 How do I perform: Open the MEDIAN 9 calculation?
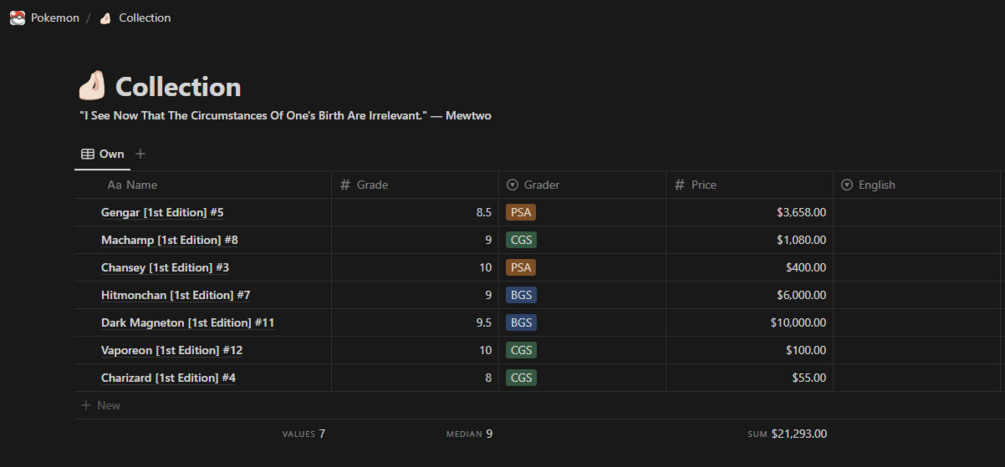(470, 434)
